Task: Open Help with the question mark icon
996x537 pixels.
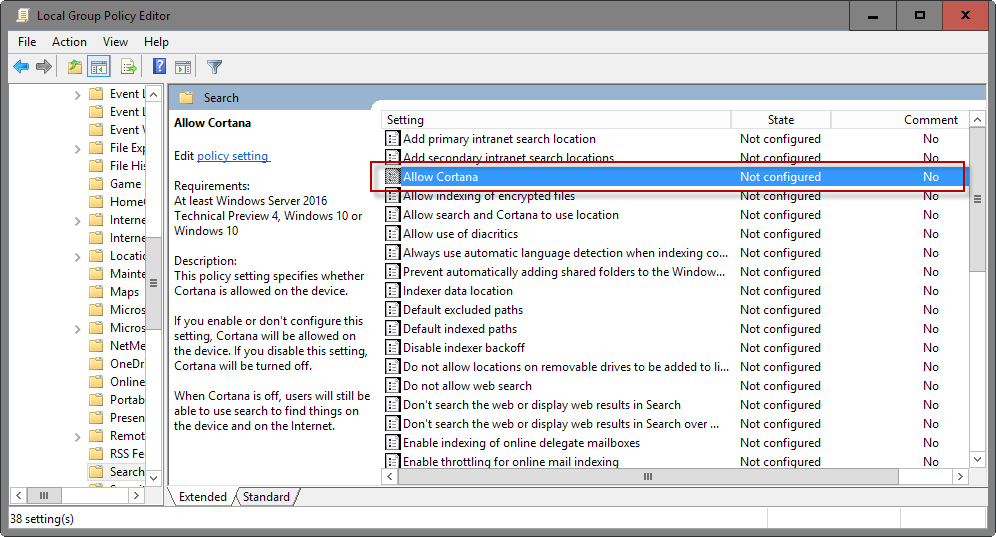Action: [159, 67]
